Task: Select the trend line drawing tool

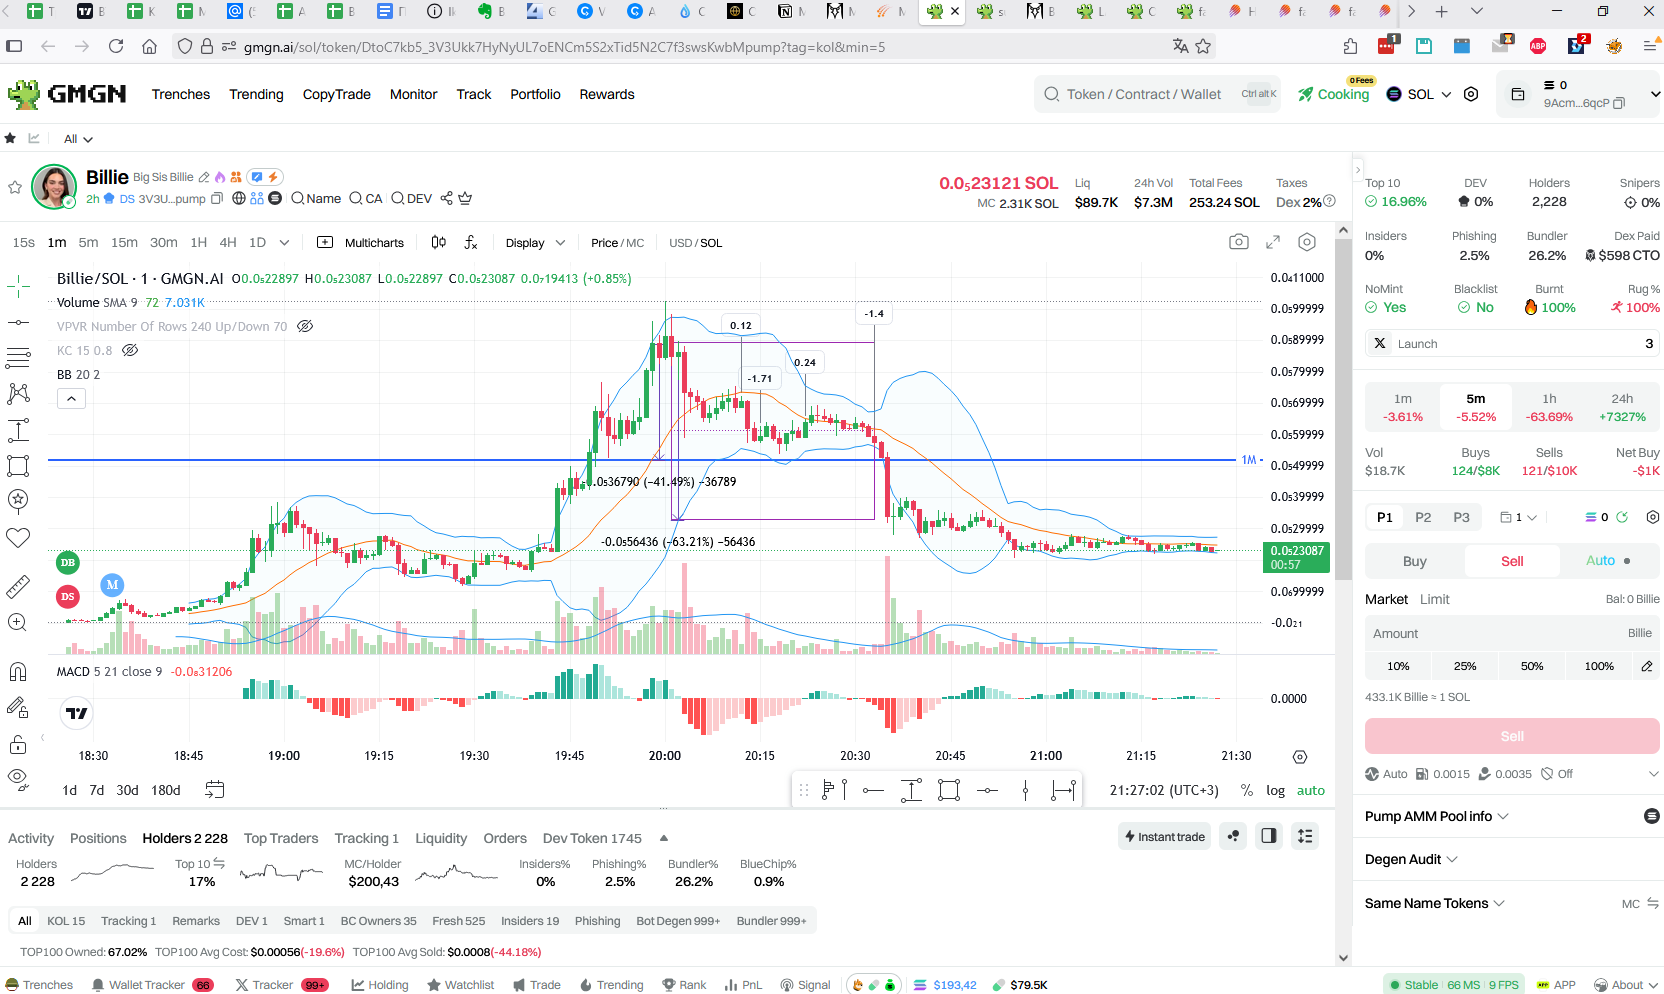Action: coord(18,322)
